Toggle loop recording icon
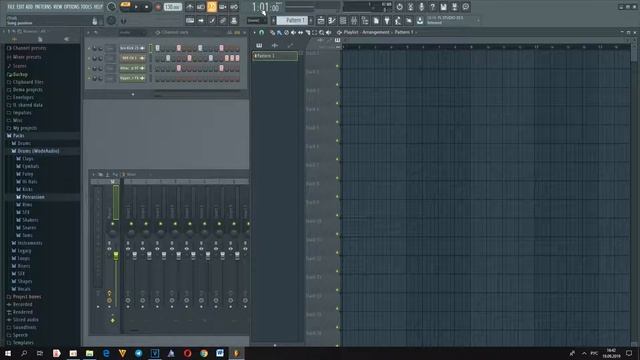640x360 pixels. click(x=234, y=7)
